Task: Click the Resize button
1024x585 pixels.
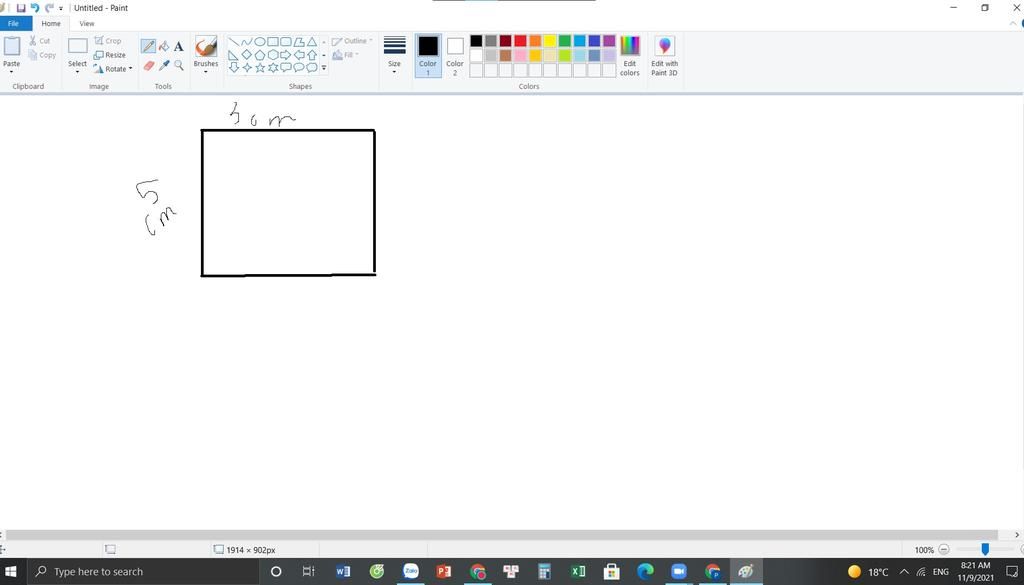Action: coord(113,55)
